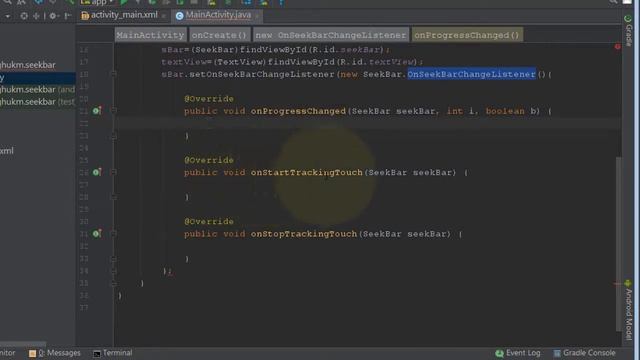
Task: Click @Override above onStopTrackingTouch
Action: [209, 221]
